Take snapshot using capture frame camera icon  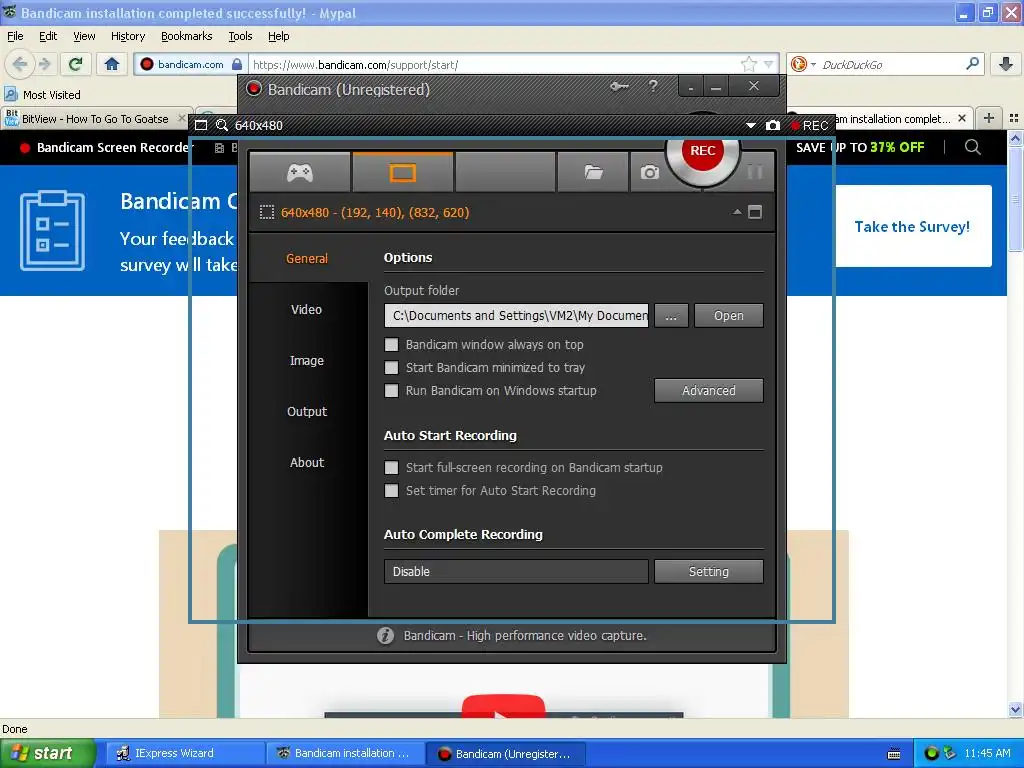pyautogui.click(x=773, y=125)
